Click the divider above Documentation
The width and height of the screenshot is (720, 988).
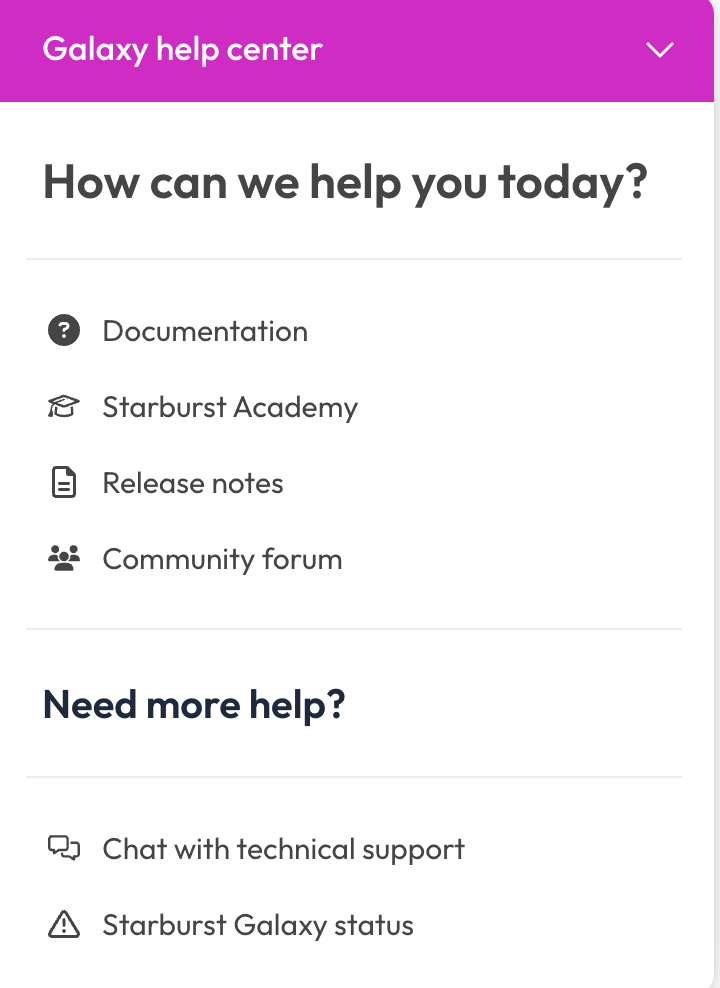(x=354, y=258)
